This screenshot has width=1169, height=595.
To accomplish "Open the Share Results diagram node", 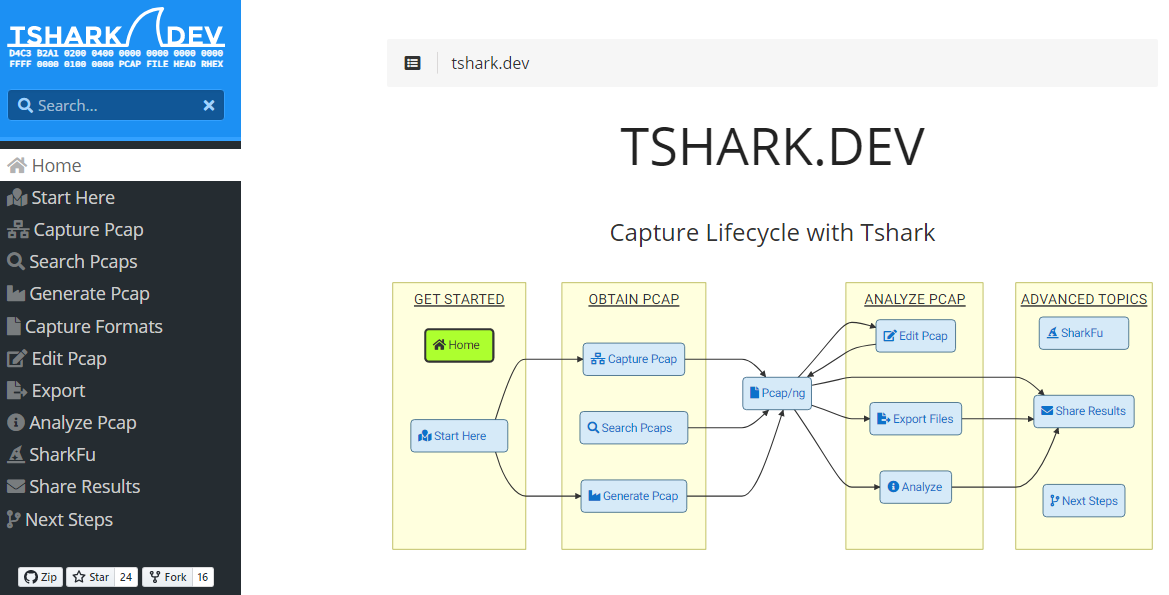I will (x=1084, y=411).
